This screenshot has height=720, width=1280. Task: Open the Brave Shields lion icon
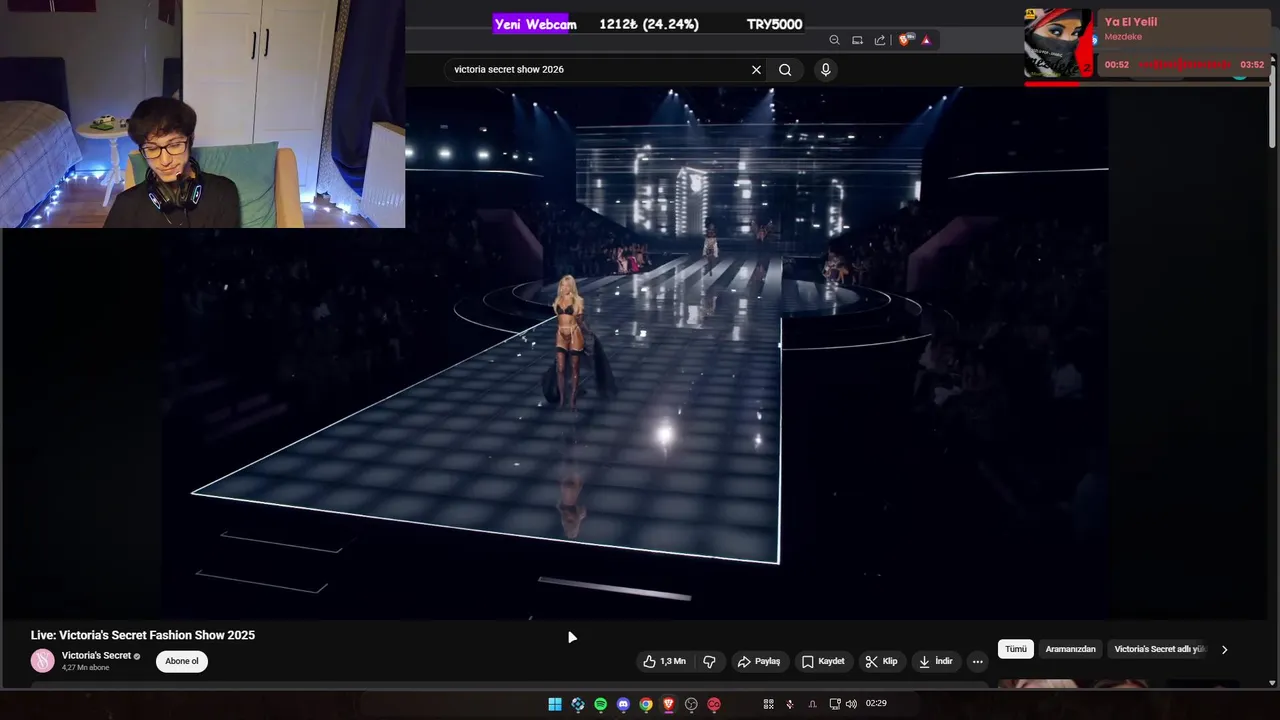(905, 40)
